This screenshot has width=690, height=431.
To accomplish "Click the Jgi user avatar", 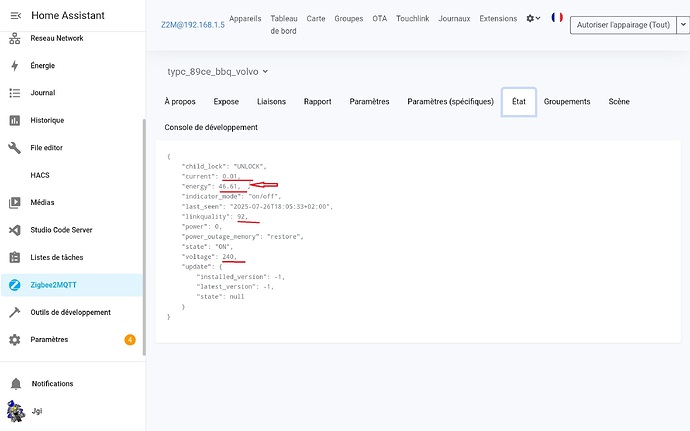I will pos(16,411).
